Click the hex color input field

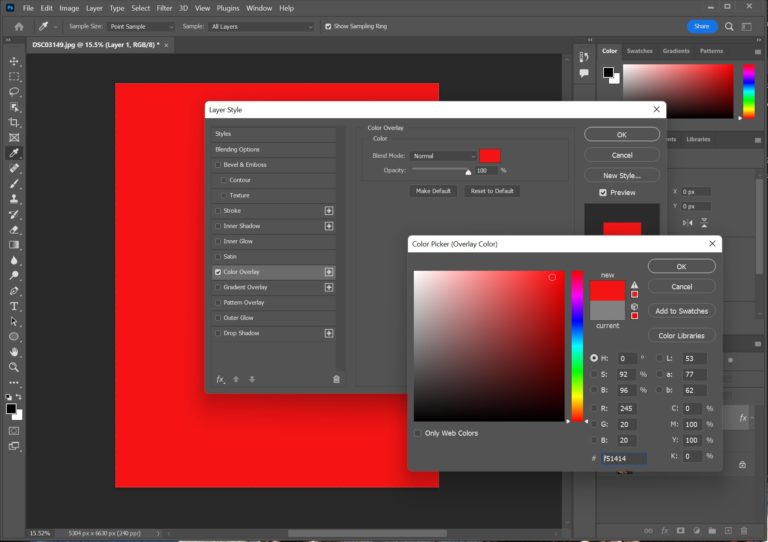[623, 459]
